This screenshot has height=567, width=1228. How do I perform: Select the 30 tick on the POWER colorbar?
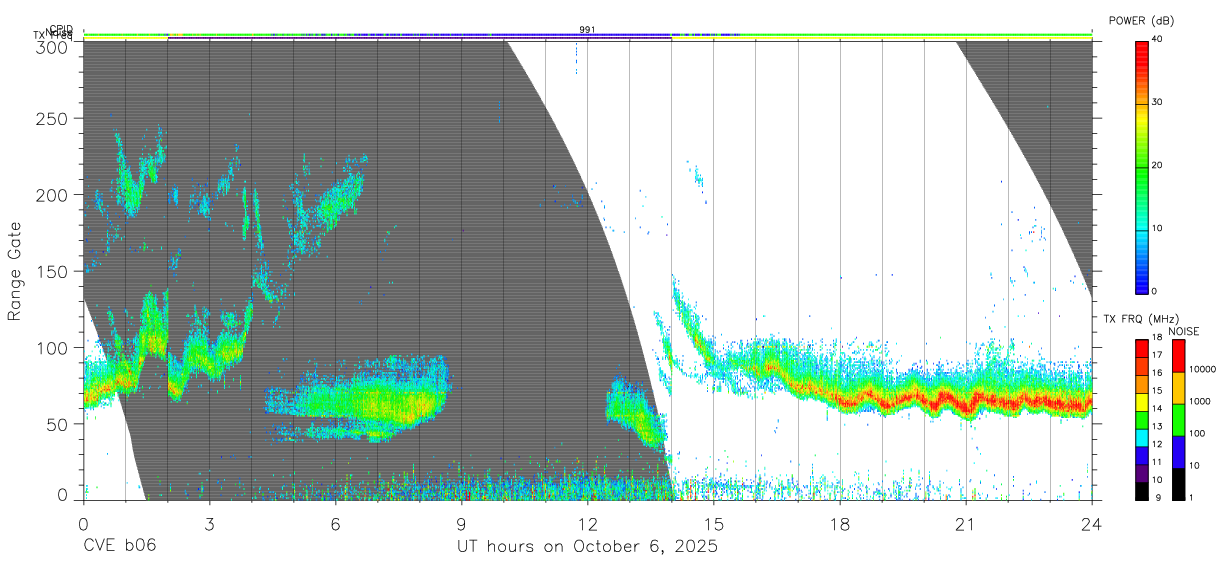tap(1159, 102)
